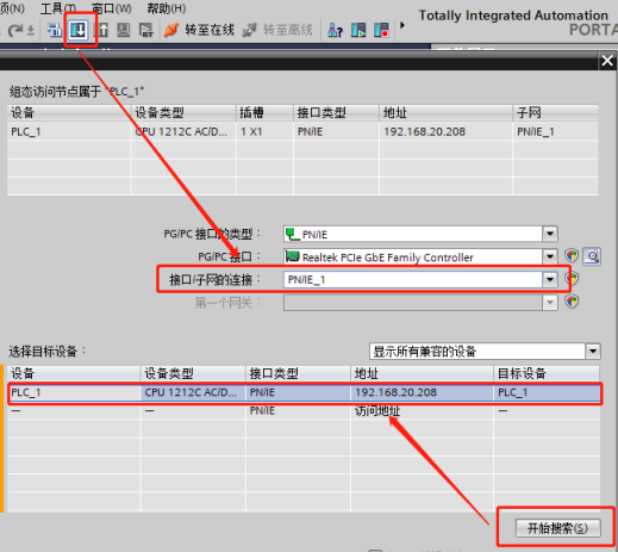The height and width of the screenshot is (552, 618).
Task: Click the magnifier configure interface icon
Action: click(x=592, y=256)
